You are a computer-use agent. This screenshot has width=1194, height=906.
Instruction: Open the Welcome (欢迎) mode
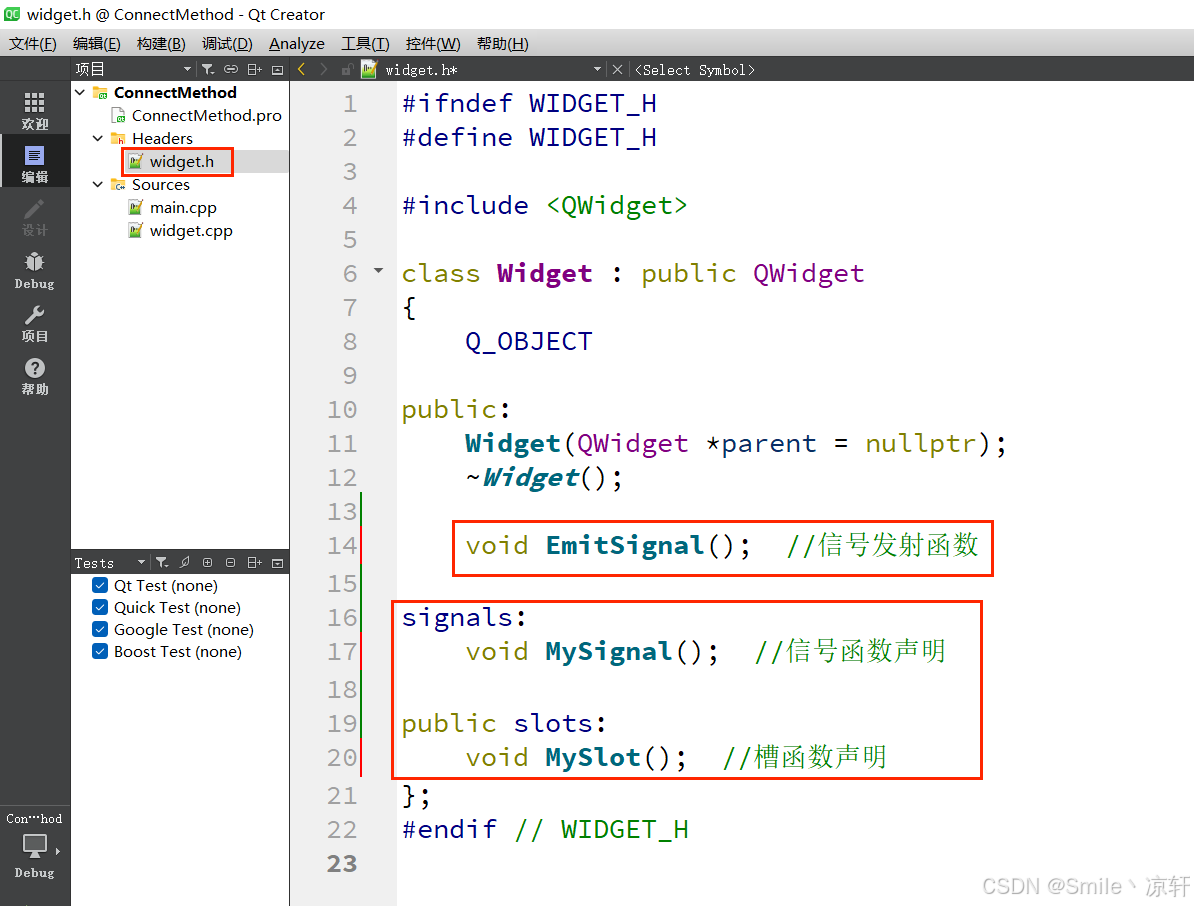(34, 110)
